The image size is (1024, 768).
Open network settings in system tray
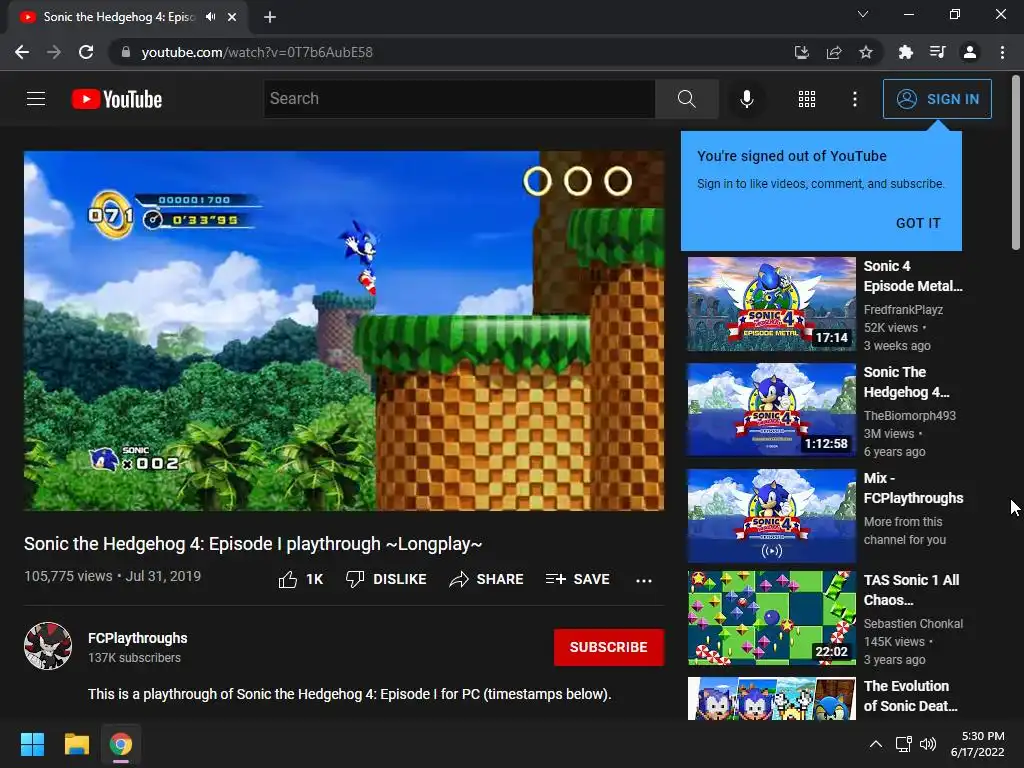903,744
